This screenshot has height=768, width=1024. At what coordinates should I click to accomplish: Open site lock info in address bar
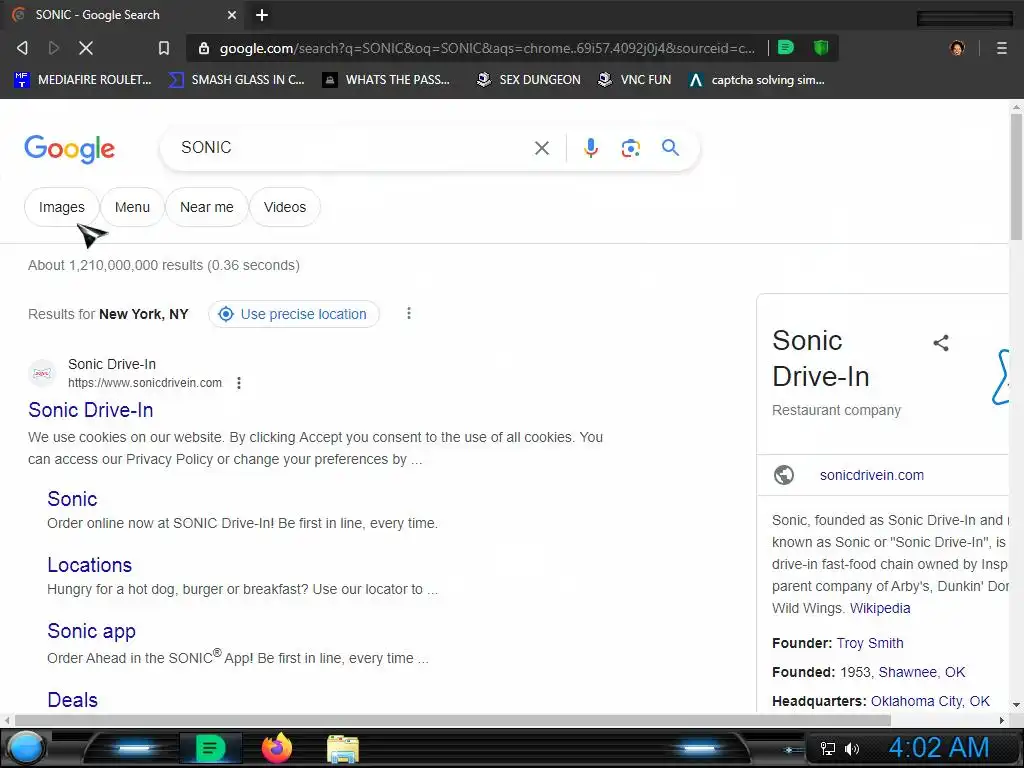pos(204,48)
